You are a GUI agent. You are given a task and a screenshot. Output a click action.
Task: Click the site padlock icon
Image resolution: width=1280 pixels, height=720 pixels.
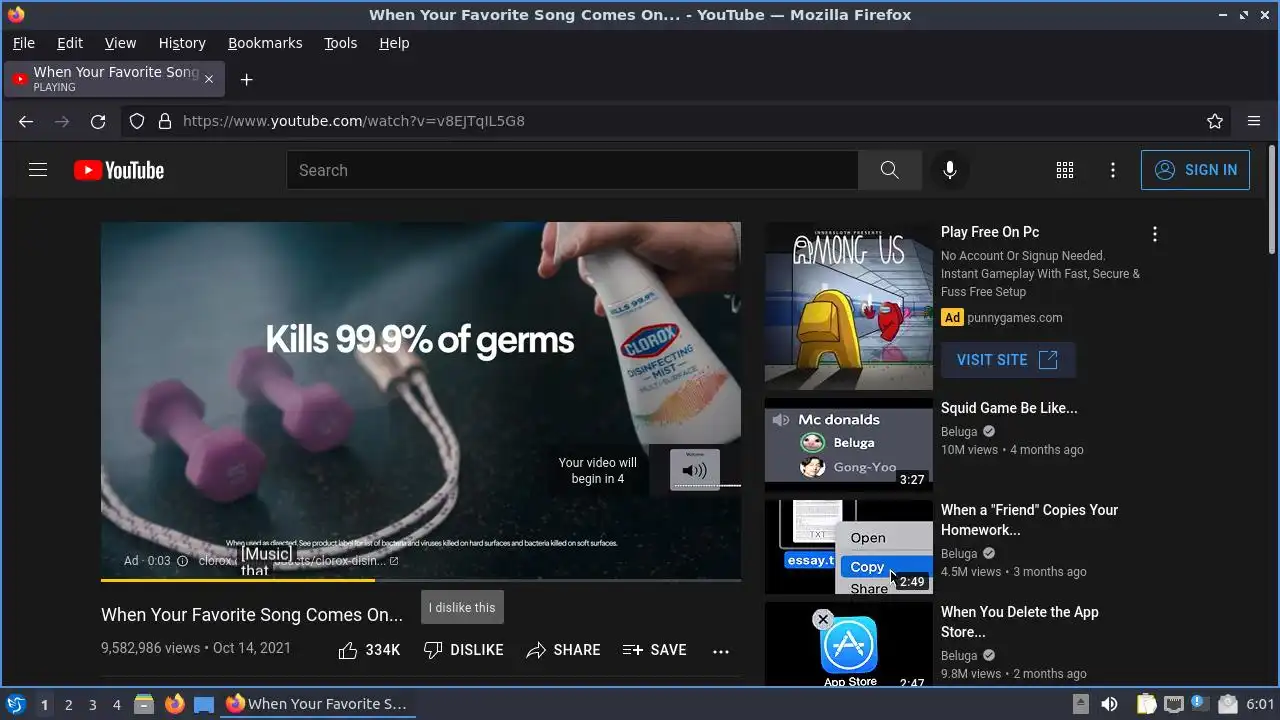point(164,121)
